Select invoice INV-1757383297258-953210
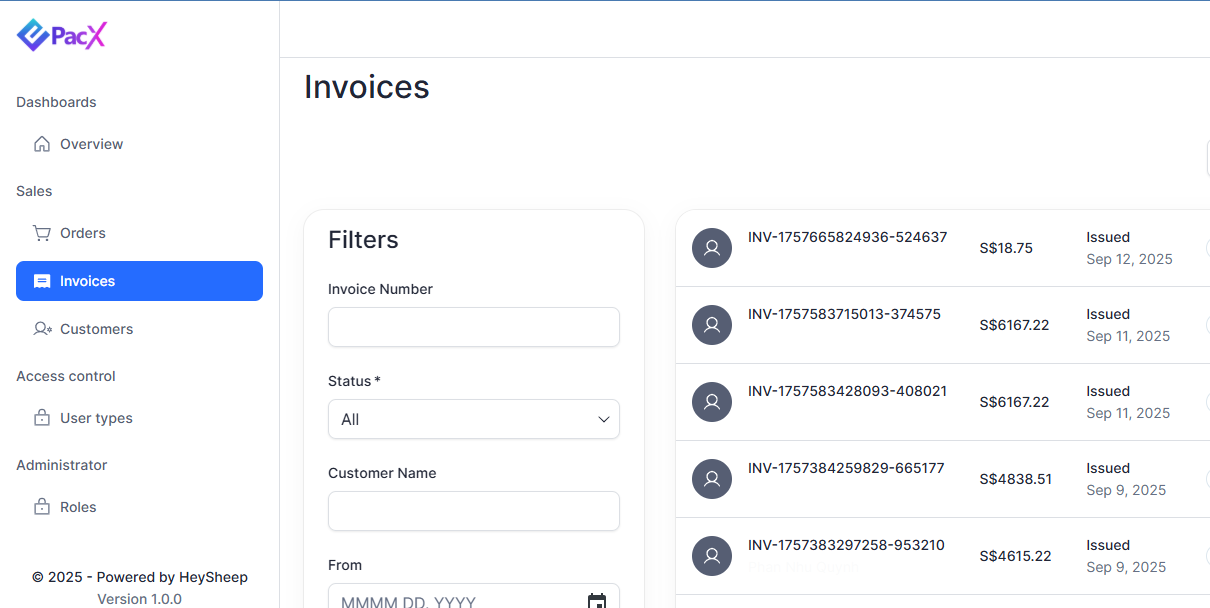The image size is (1210, 608). (846, 545)
